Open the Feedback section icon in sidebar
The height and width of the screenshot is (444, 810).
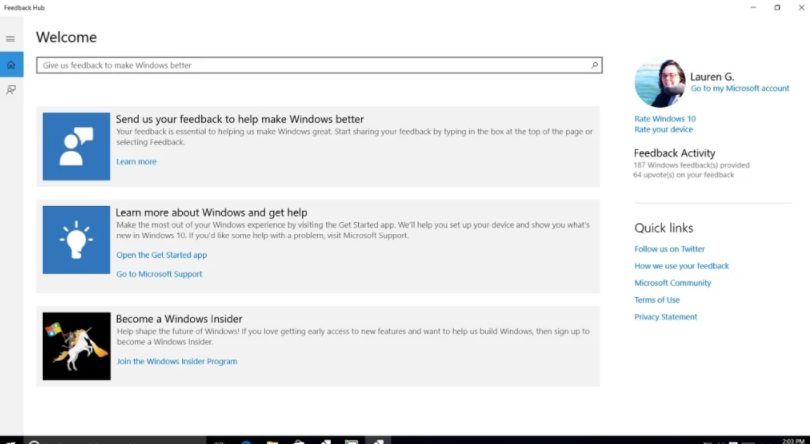(x=11, y=90)
